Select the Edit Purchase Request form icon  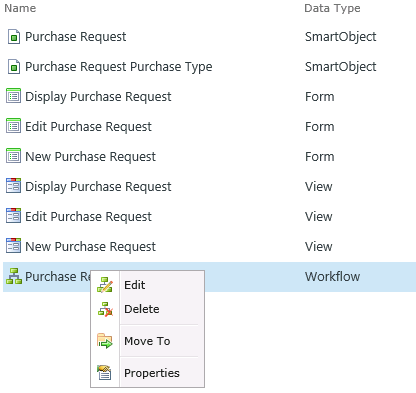click(13, 126)
